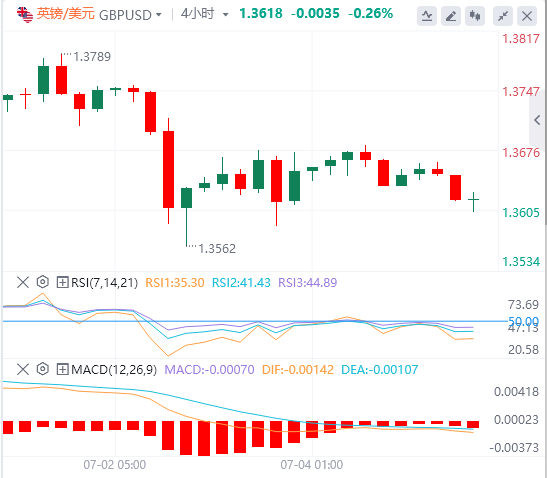Click the 0.00418 MACD axis label
Viewport: 547px width, 478px height.
click(x=516, y=392)
